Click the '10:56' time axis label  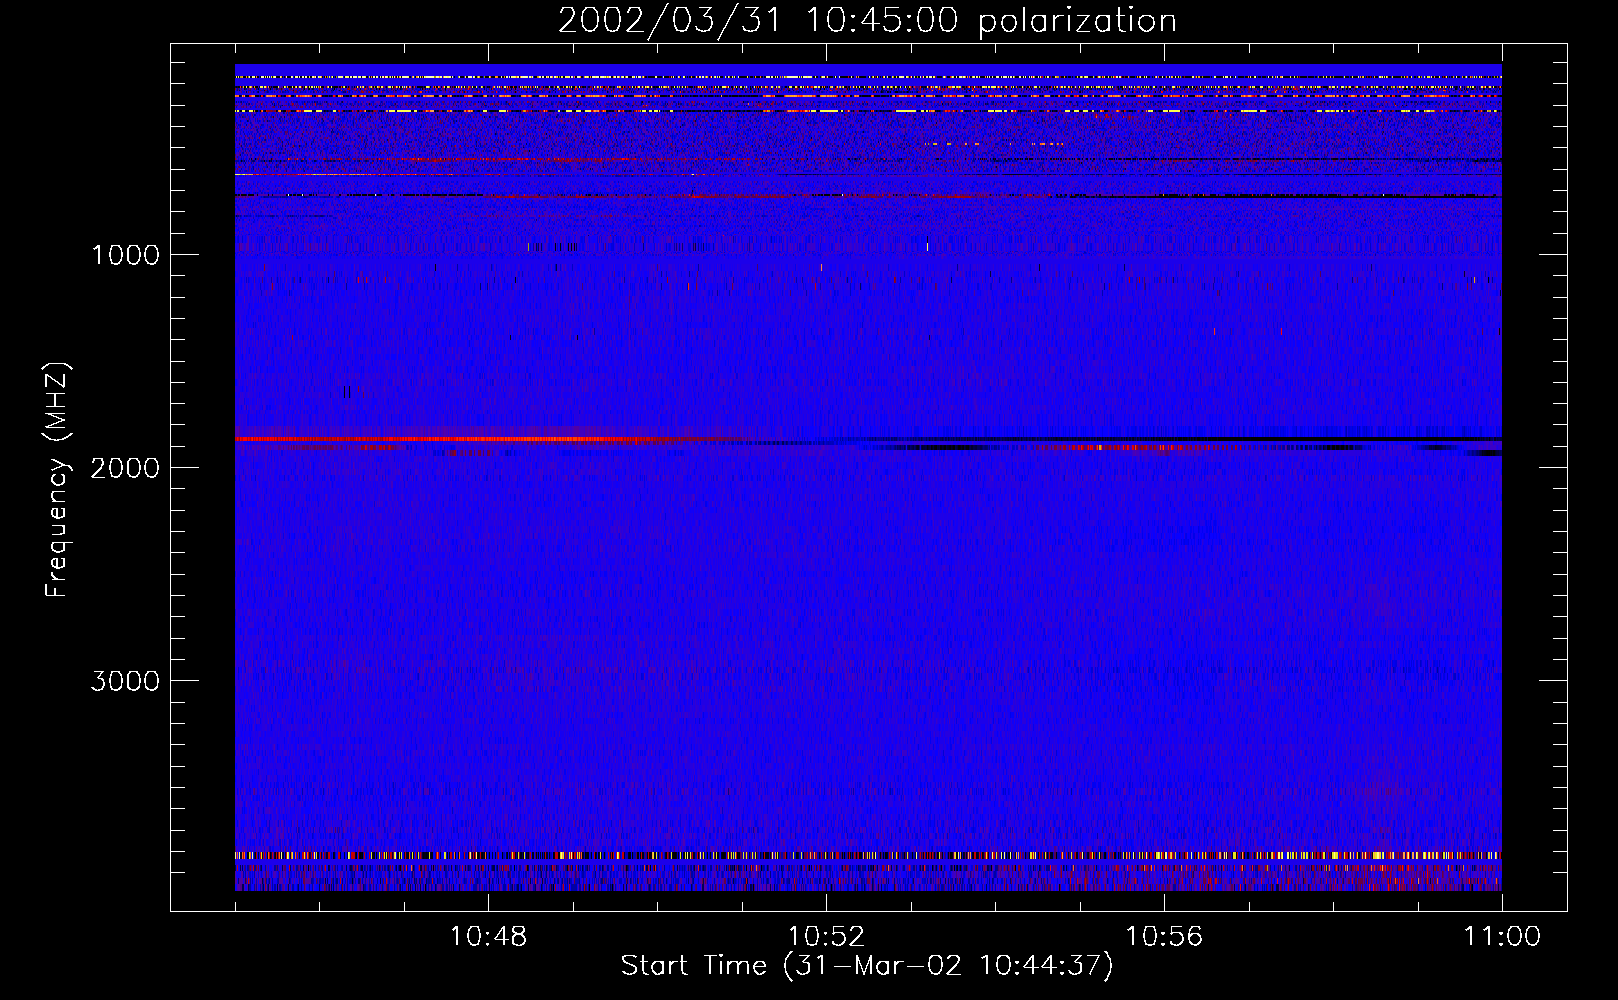[x=1164, y=937]
